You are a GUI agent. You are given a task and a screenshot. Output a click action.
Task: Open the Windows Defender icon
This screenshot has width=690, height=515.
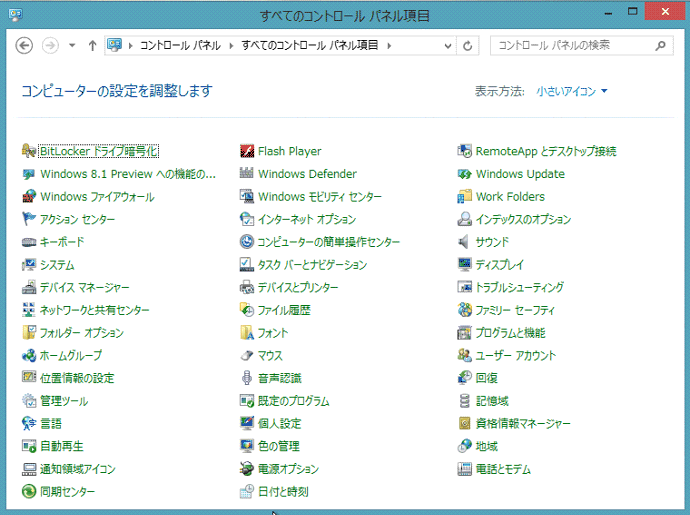point(247,173)
